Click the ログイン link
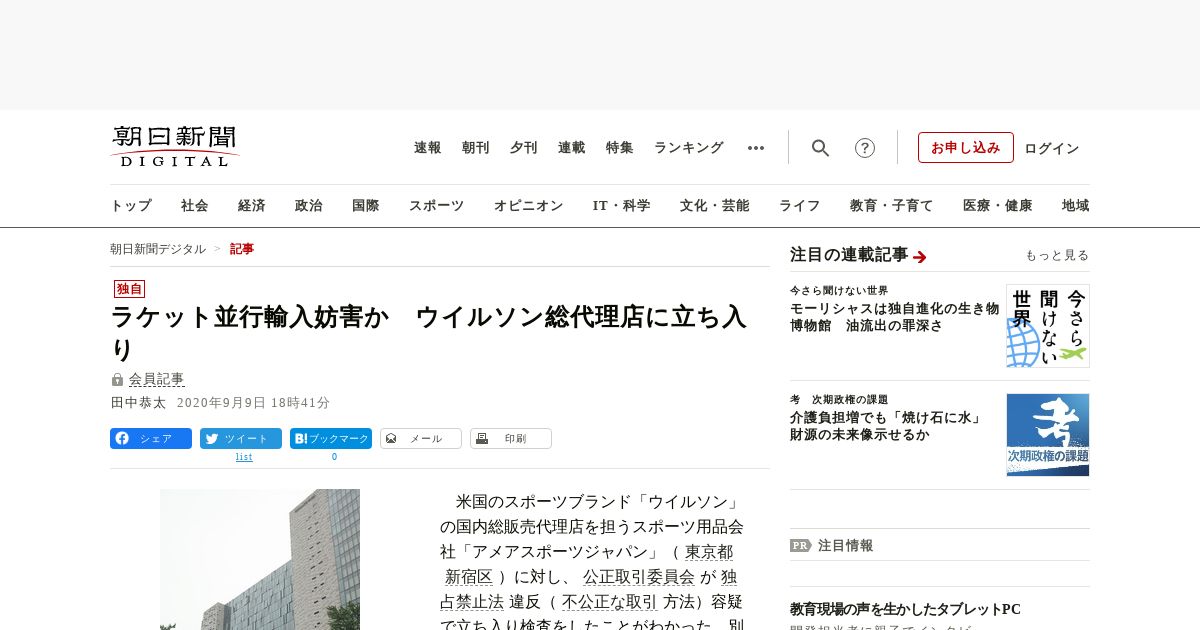This screenshot has height=630, width=1200. tap(1052, 148)
